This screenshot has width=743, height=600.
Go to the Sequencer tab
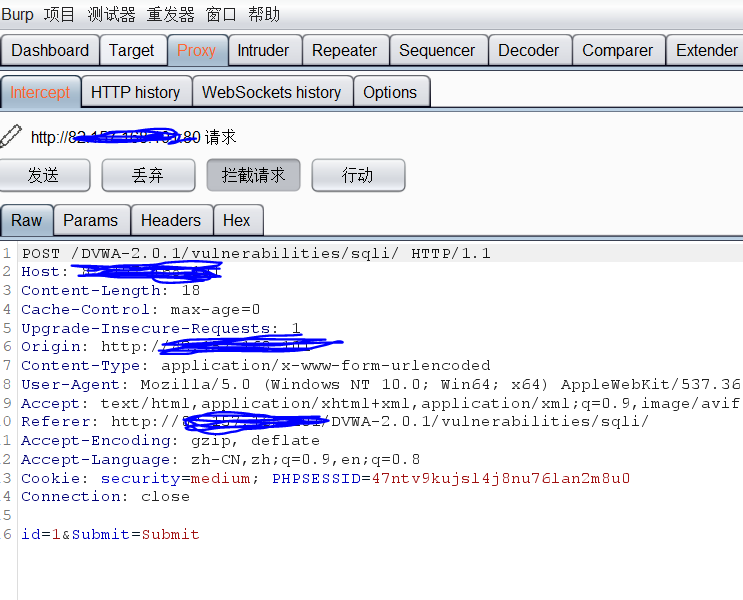(437, 50)
